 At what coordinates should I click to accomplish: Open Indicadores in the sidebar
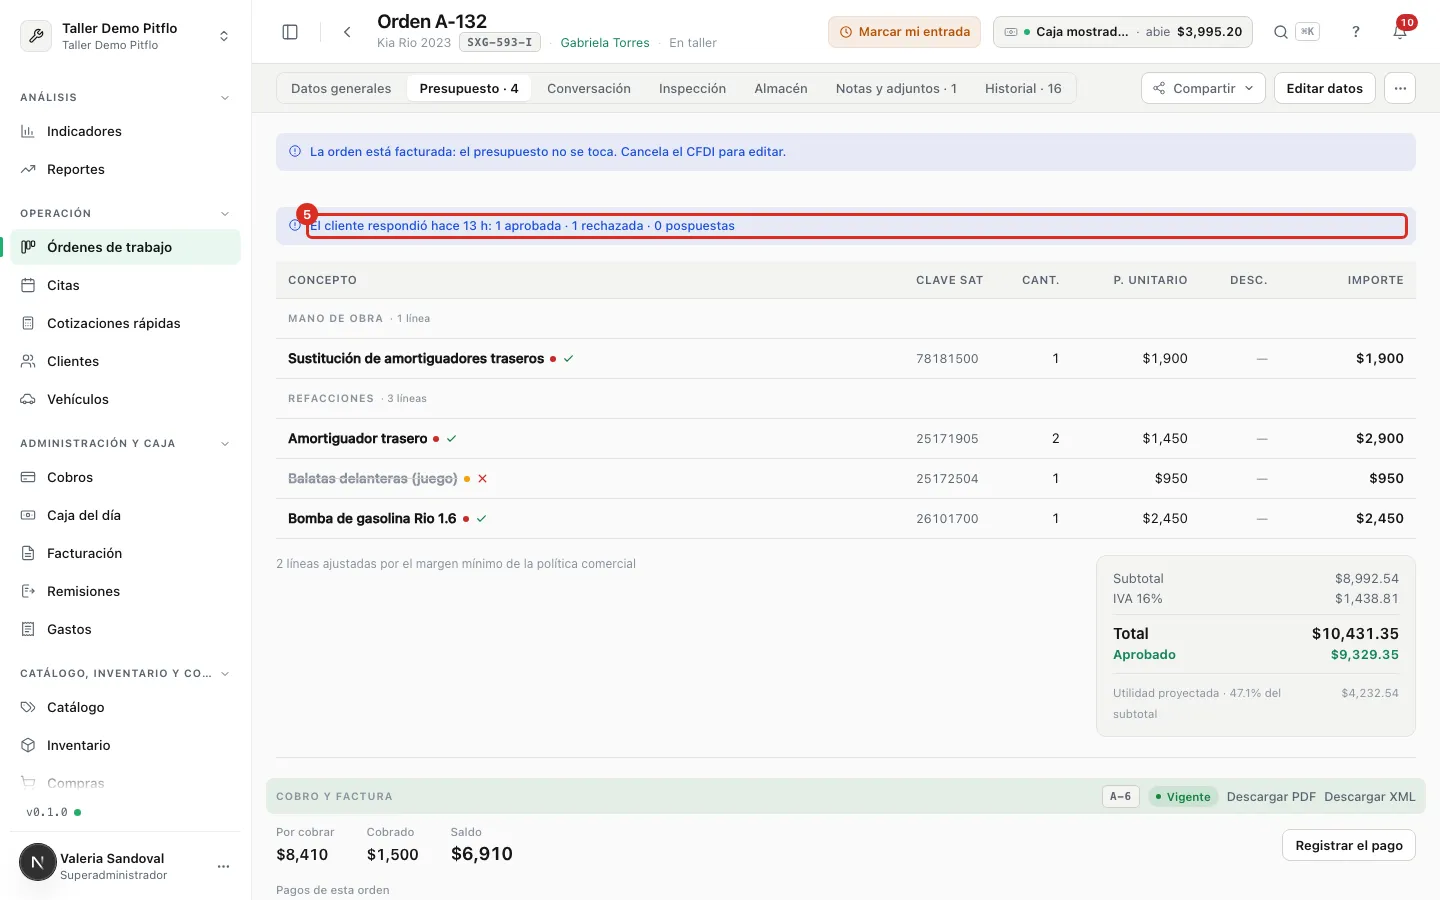[x=125, y=131]
